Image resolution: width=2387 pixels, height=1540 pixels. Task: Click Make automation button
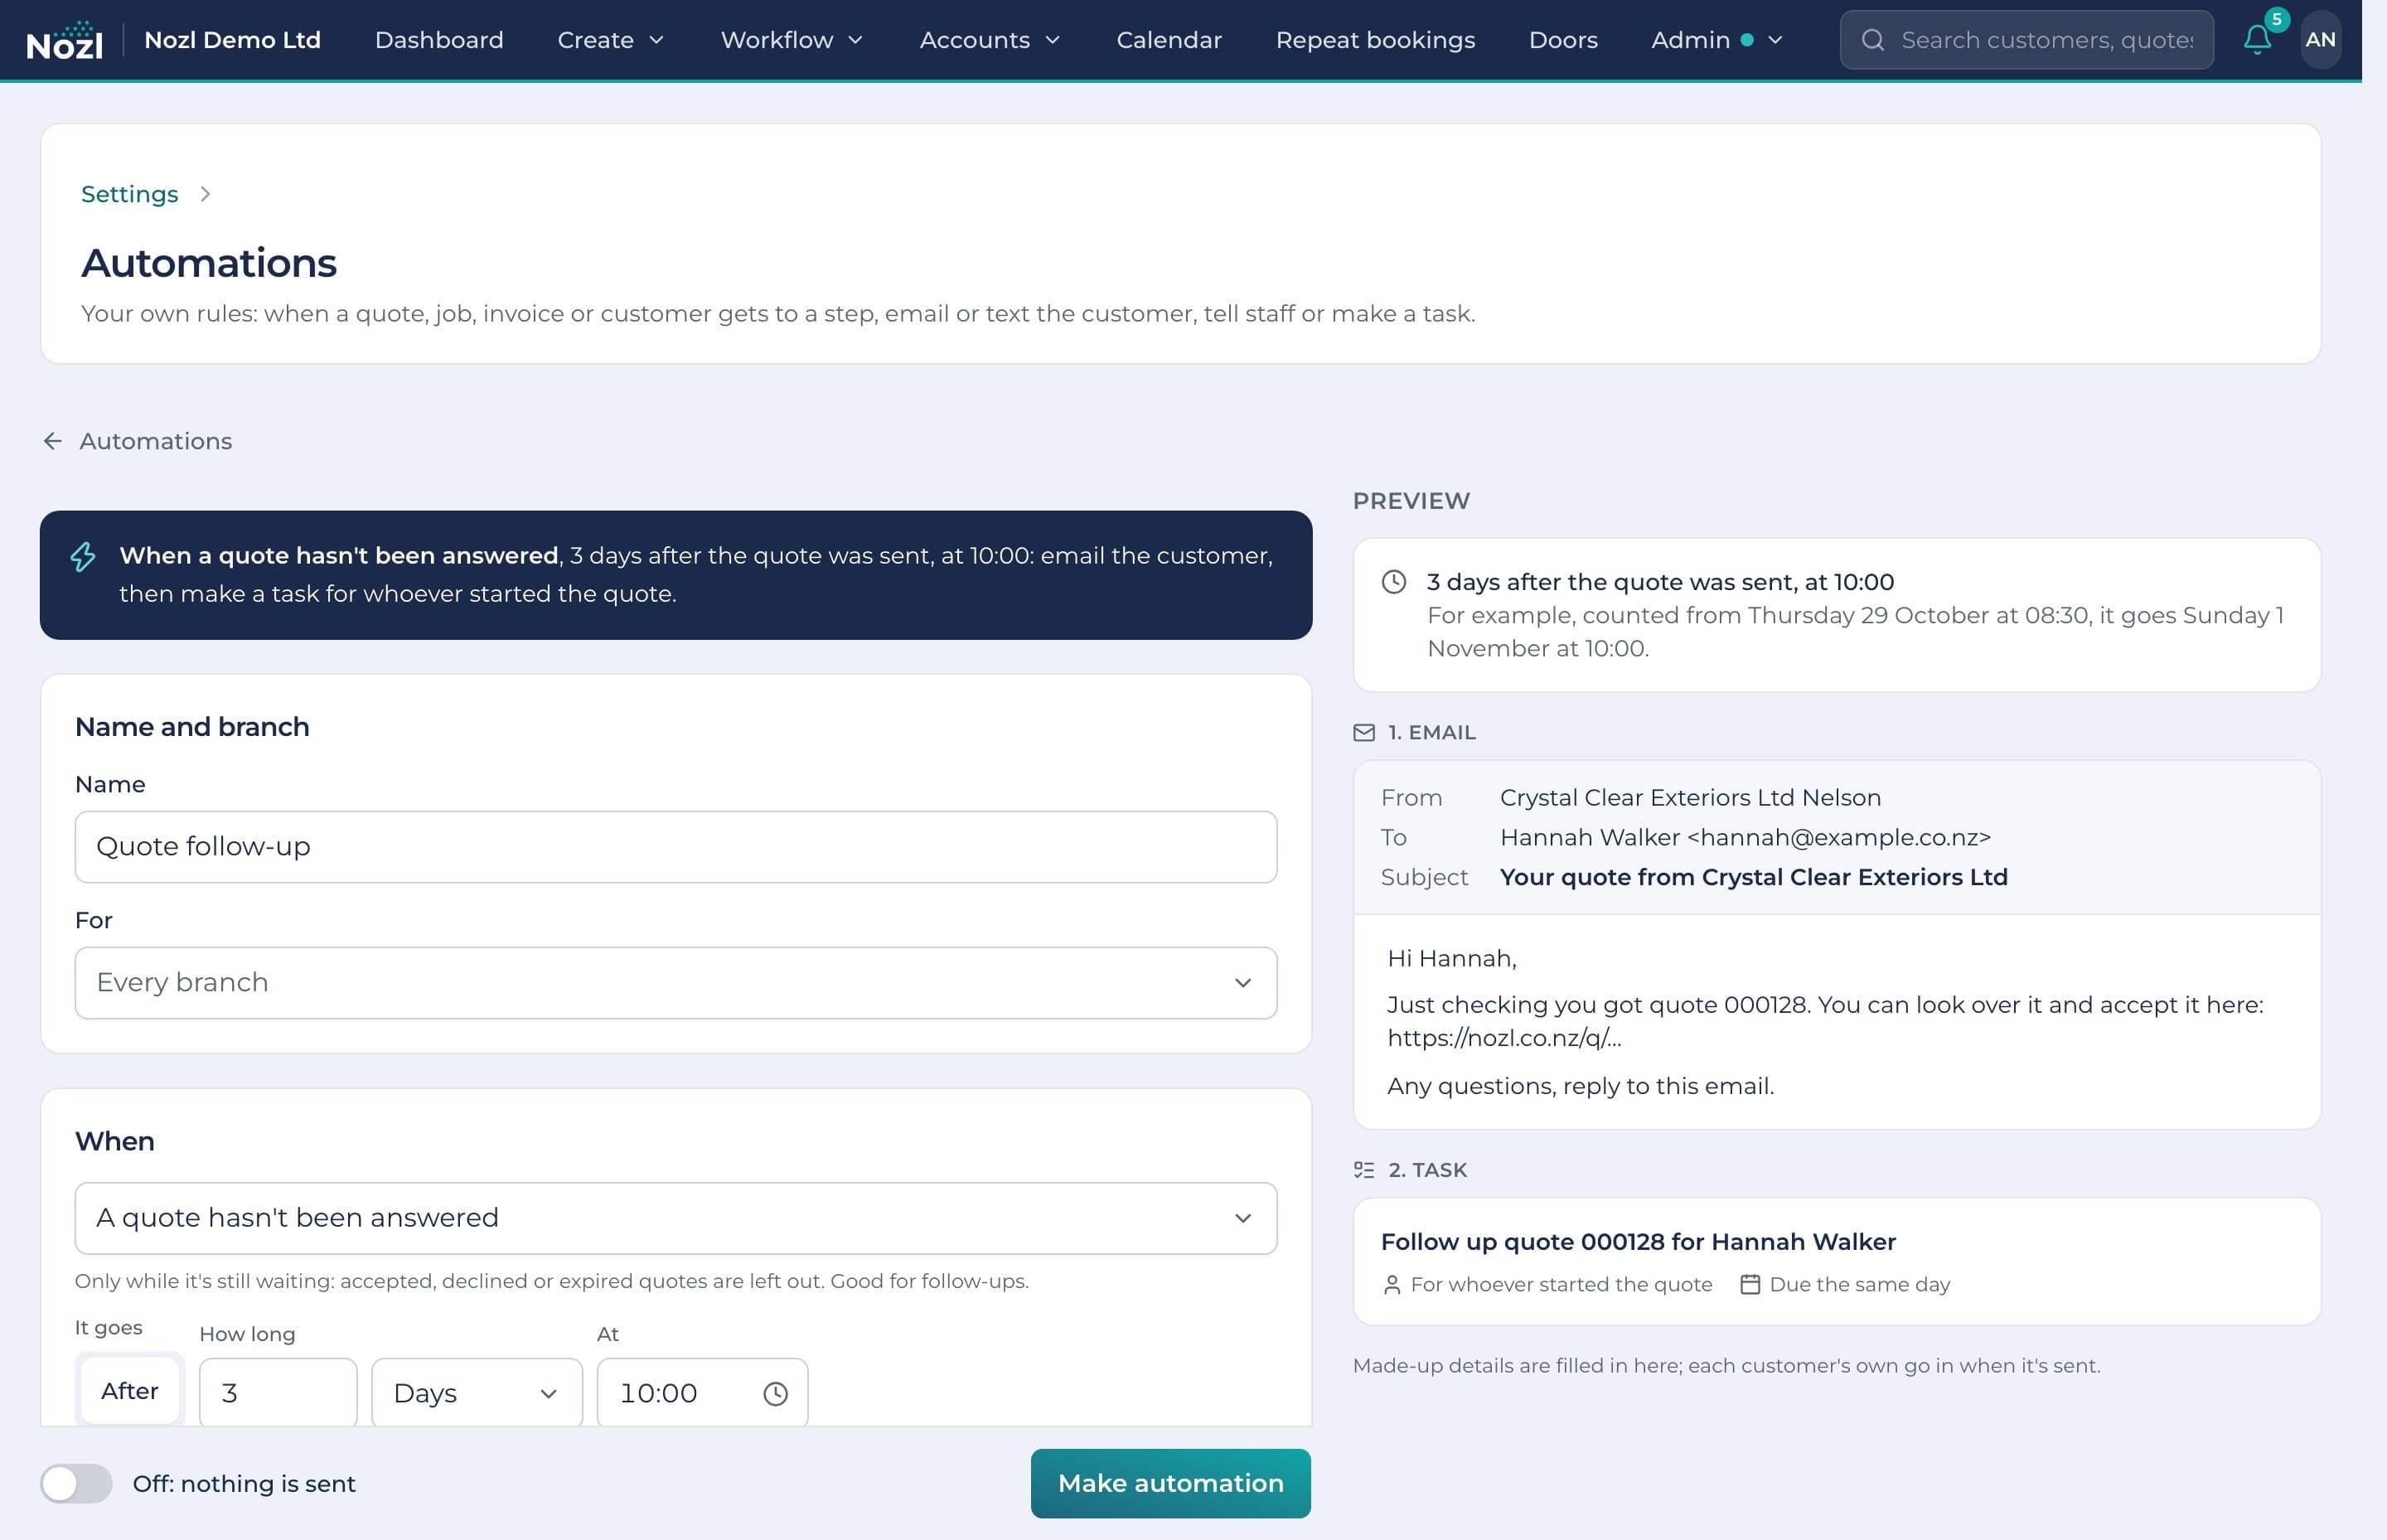pos(1170,1483)
